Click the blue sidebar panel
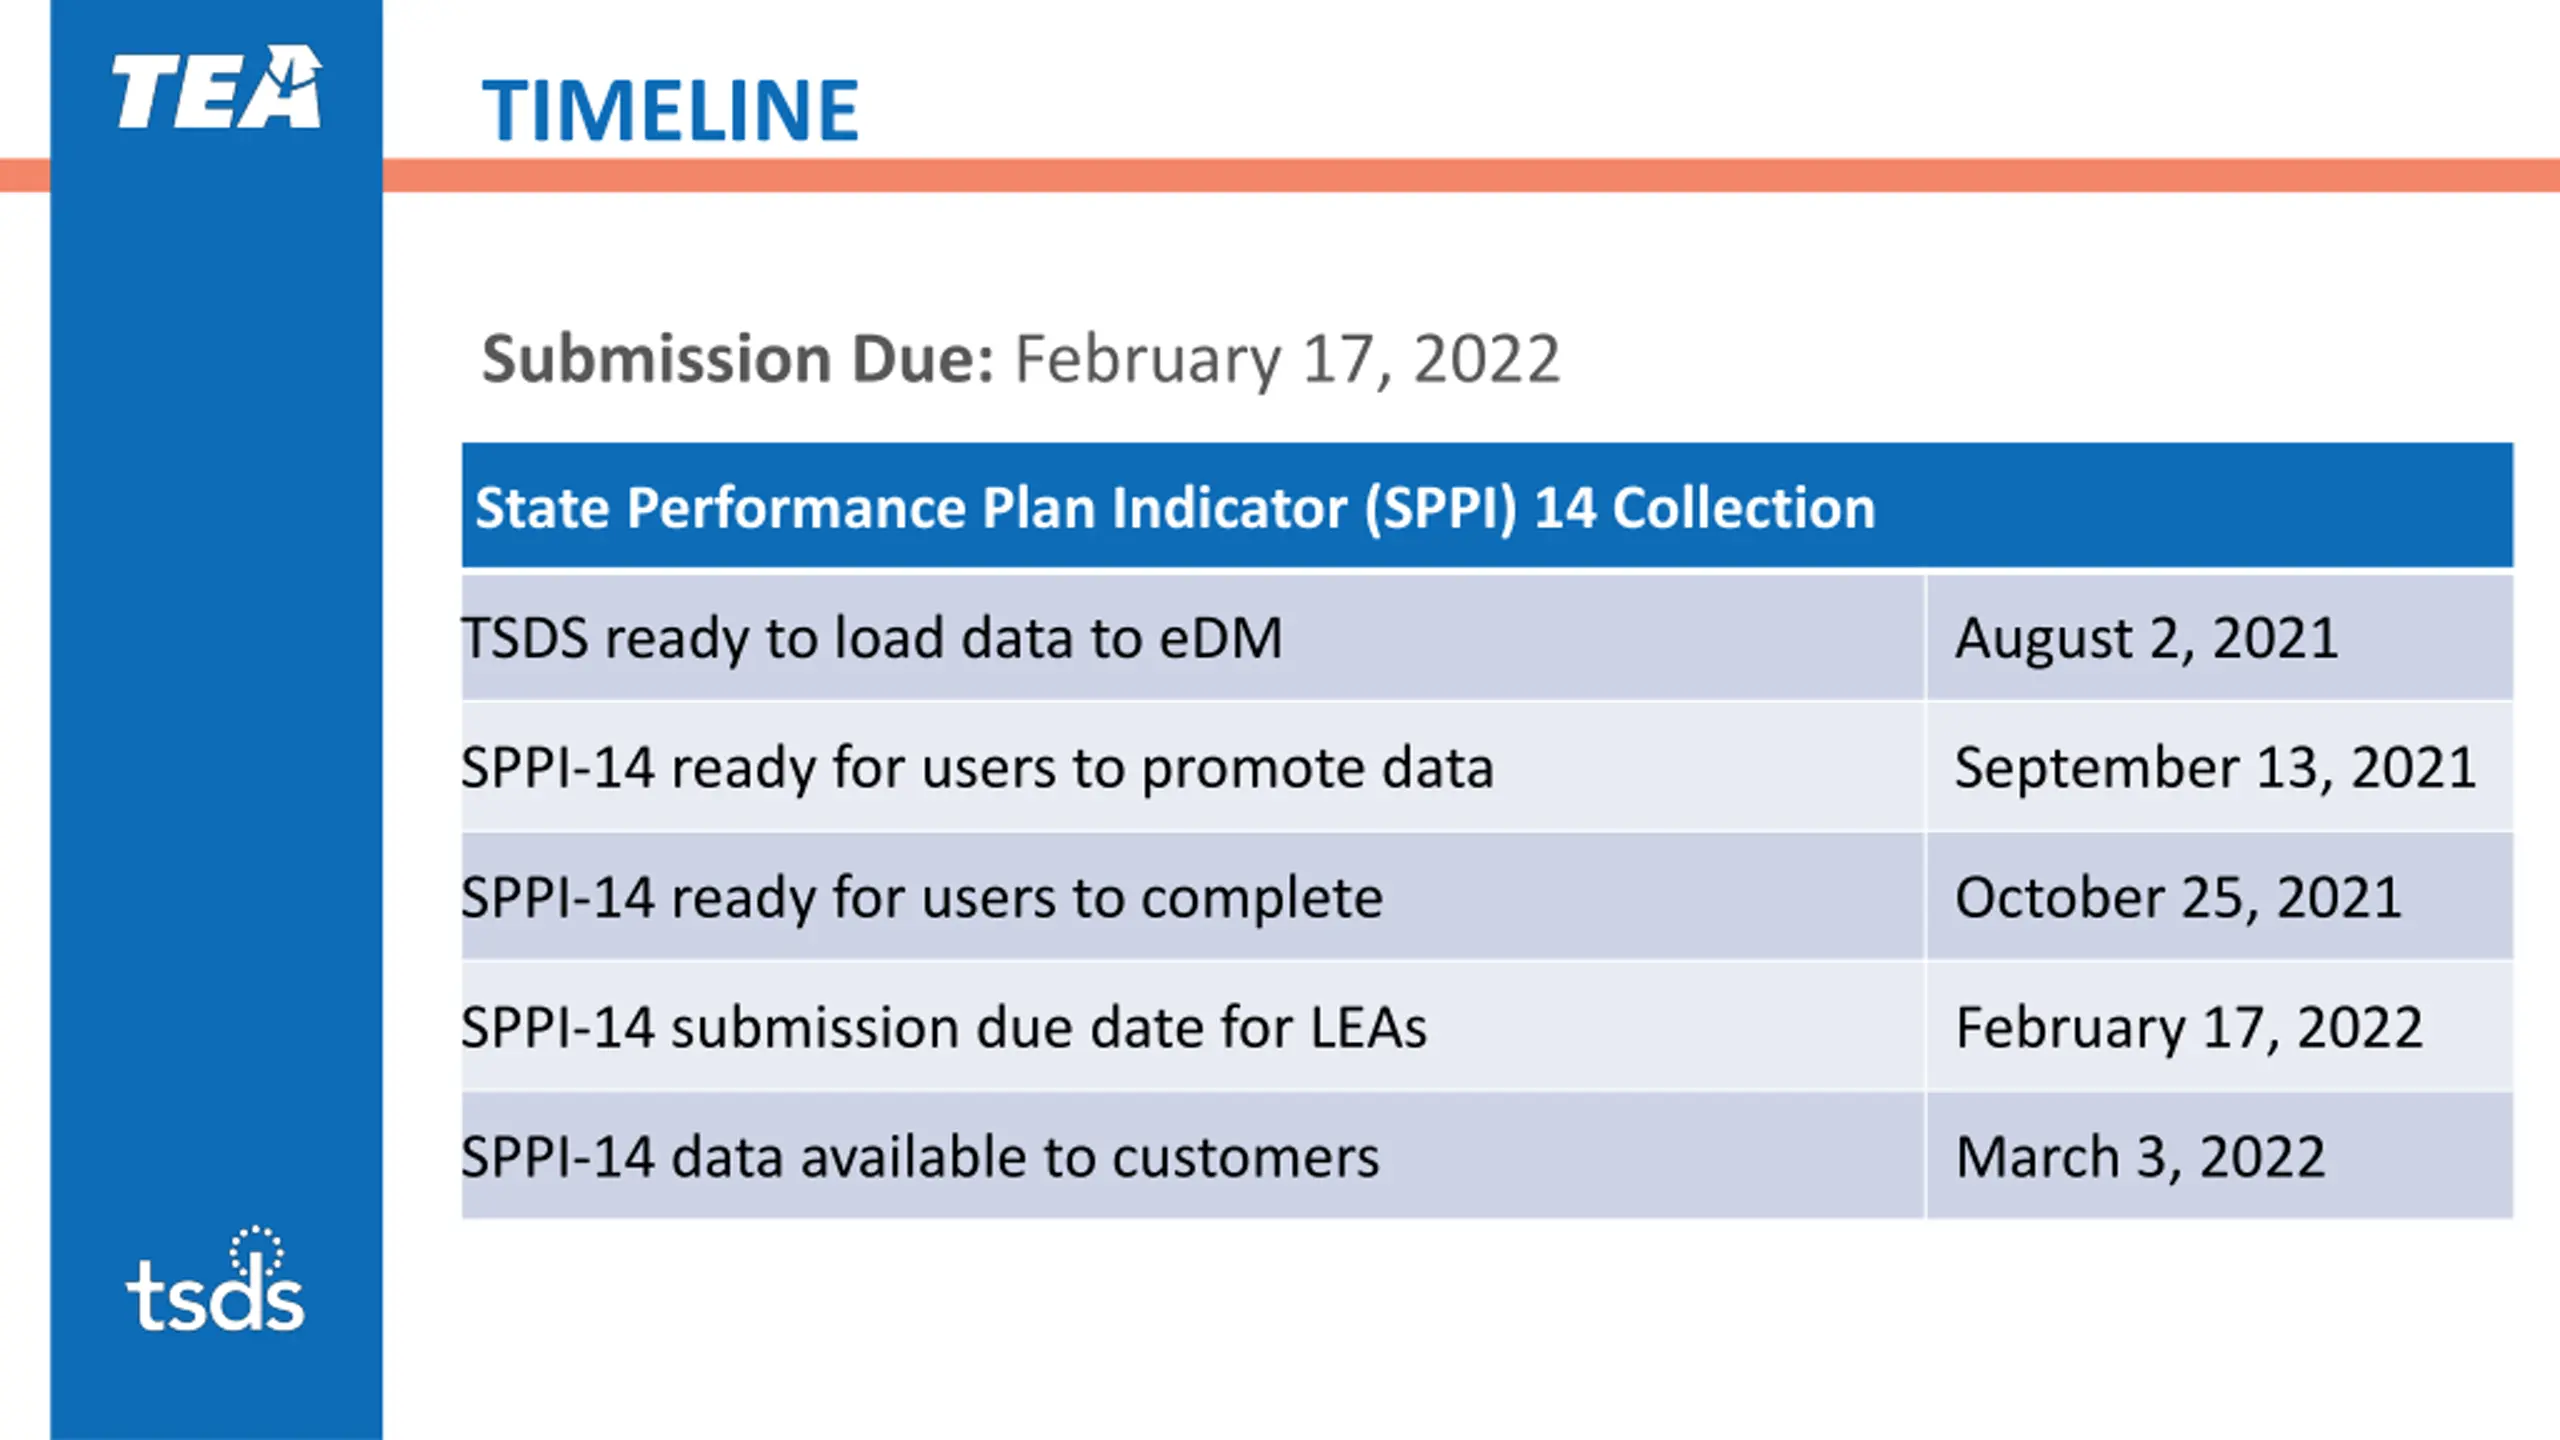 click(x=216, y=700)
